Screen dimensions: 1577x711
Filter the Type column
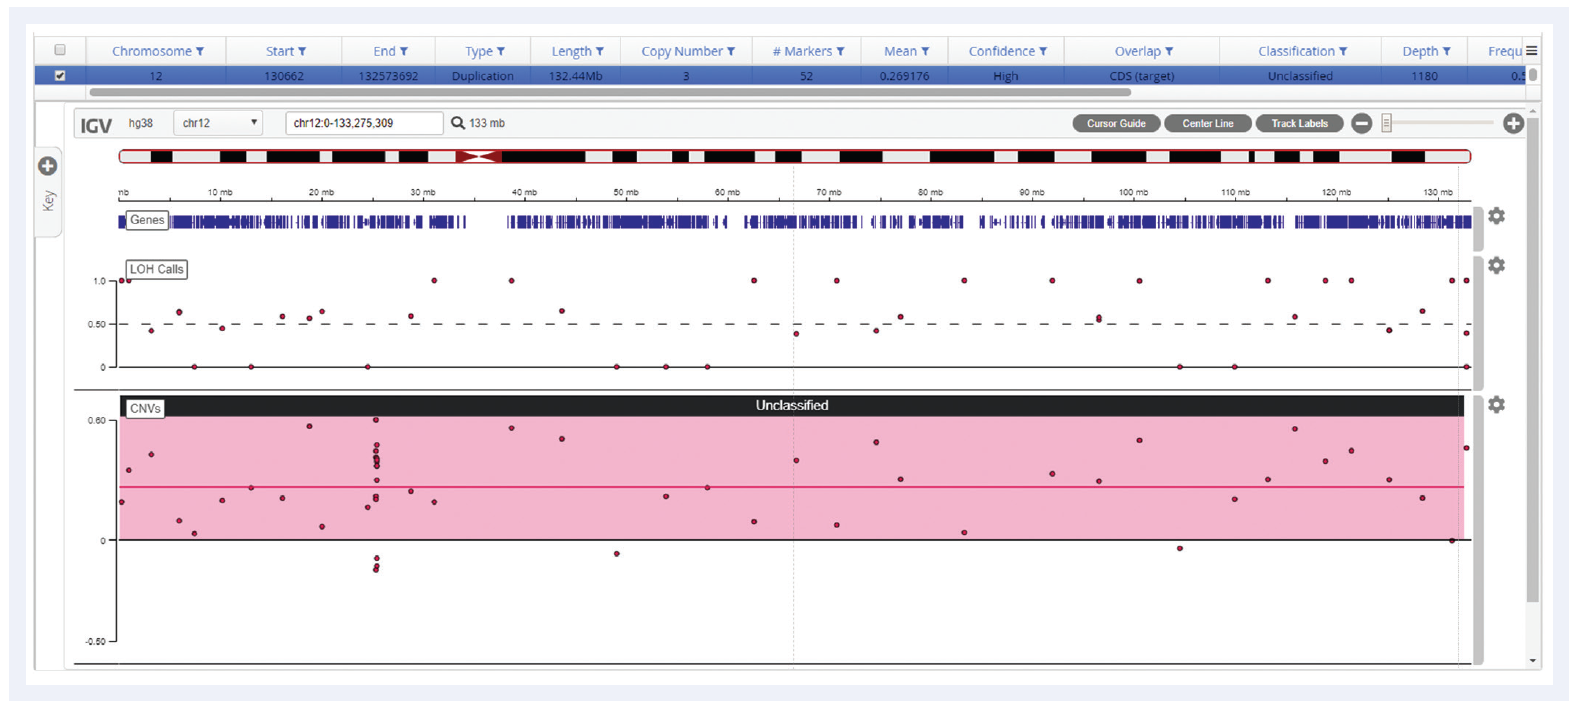[501, 52]
